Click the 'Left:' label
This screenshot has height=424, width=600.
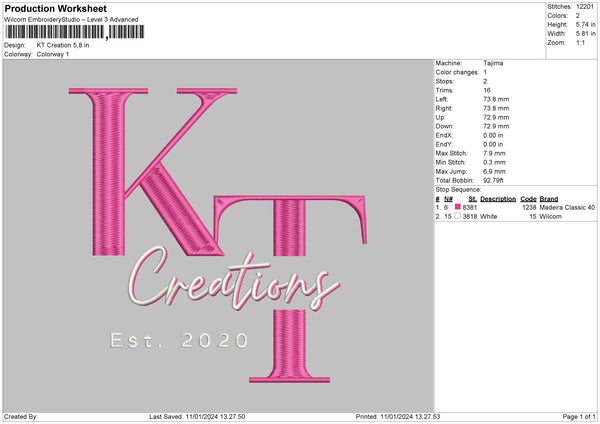pos(442,99)
